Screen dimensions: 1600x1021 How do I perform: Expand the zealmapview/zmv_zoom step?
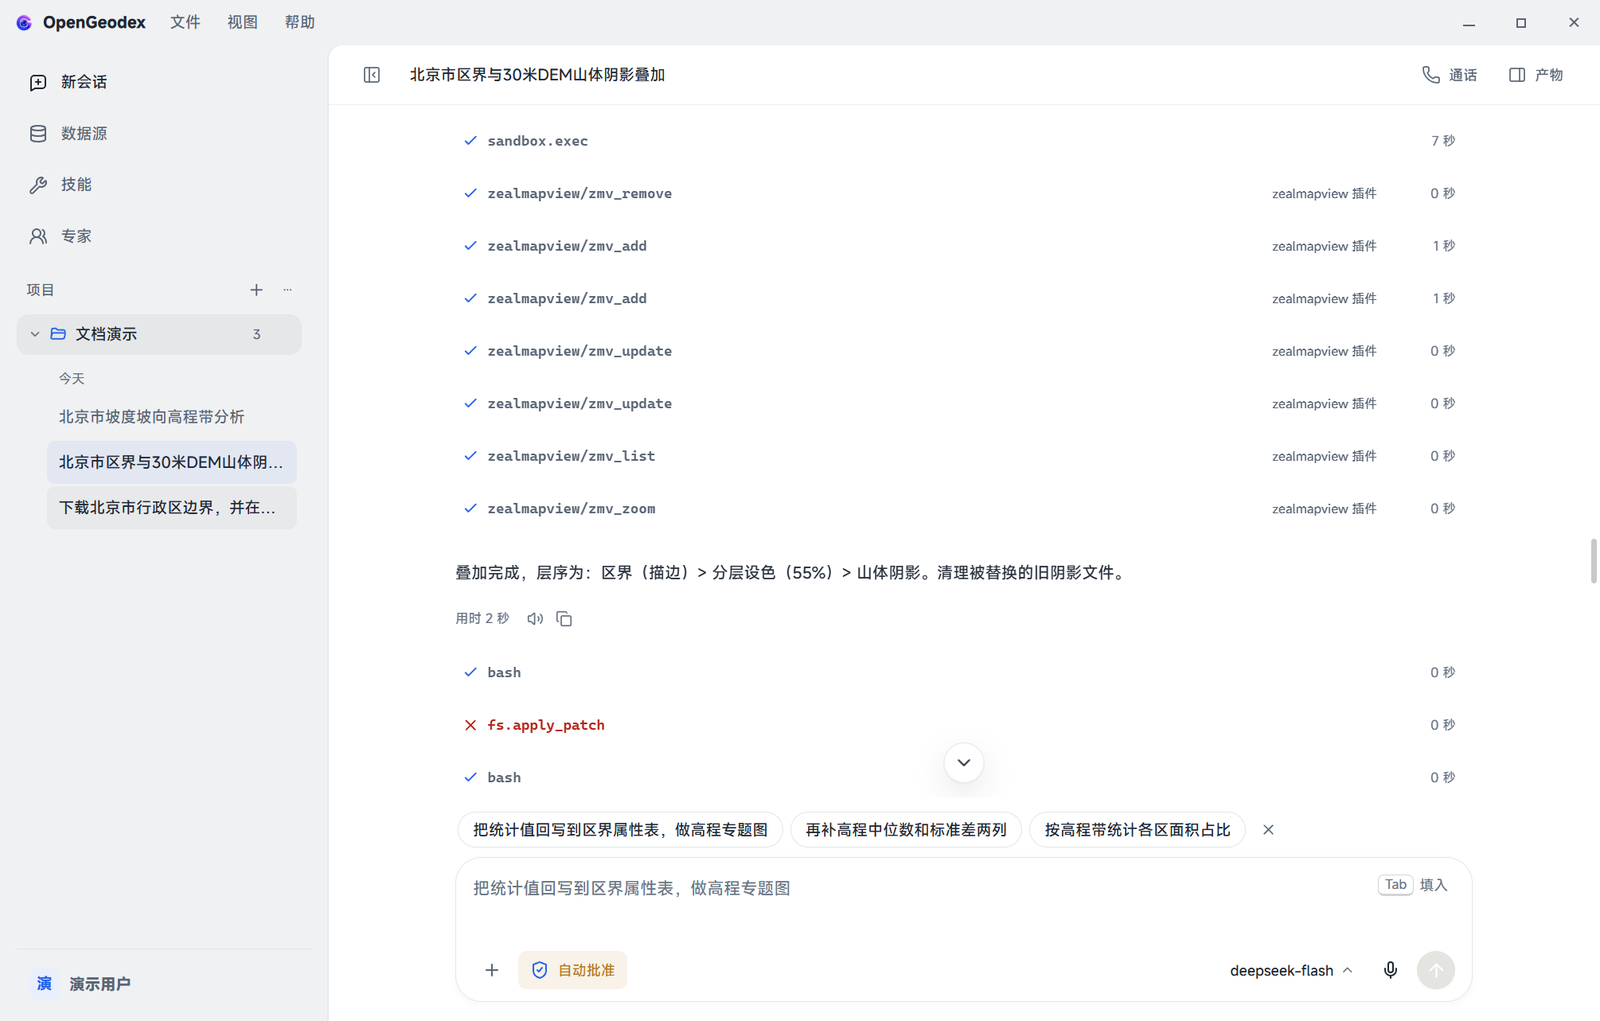click(960, 509)
